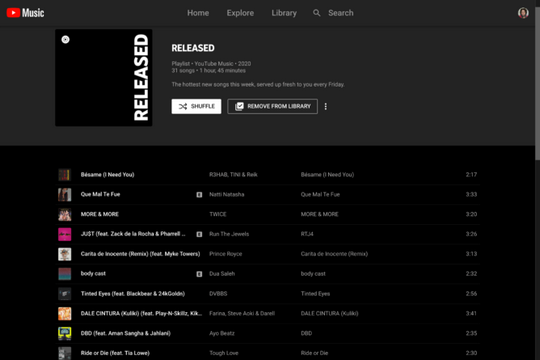The image size is (540, 360).
Task: Play Que Mal Te Fue thumbnail
Action: coord(65,195)
